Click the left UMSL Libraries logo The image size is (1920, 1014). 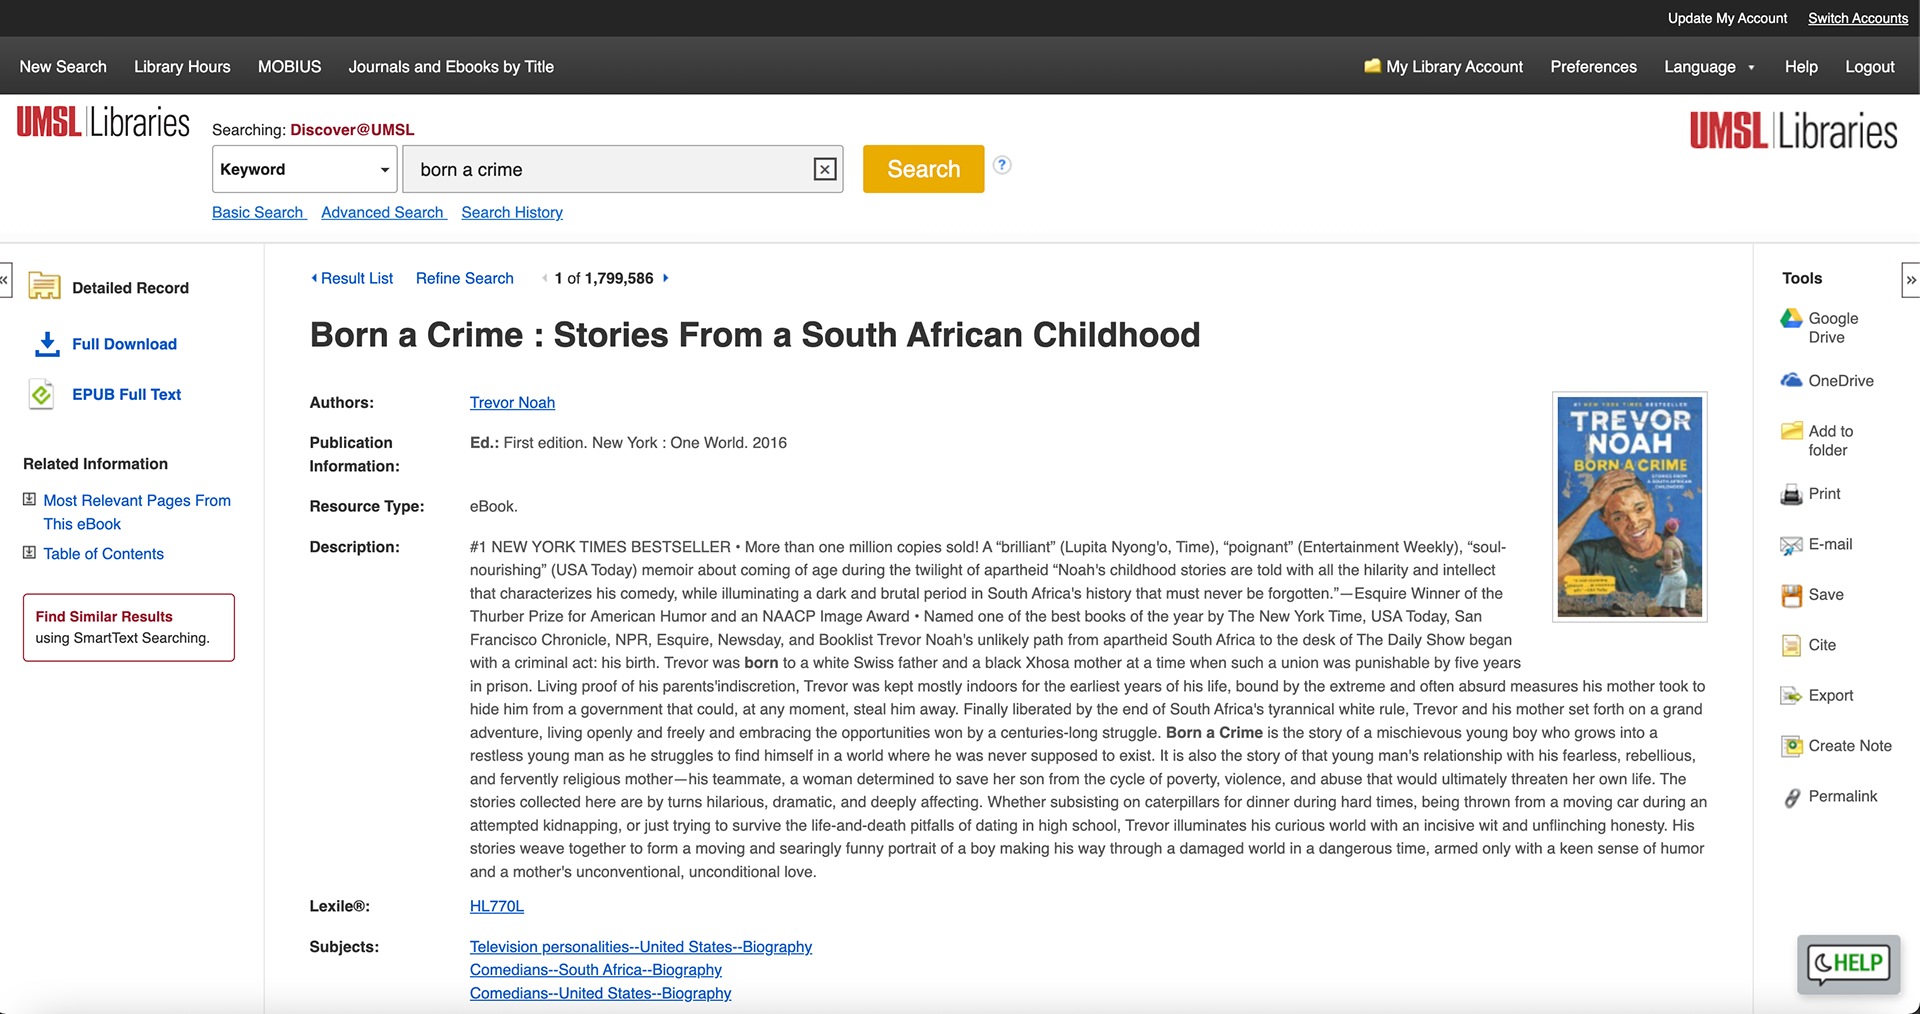pyautogui.click(x=103, y=122)
